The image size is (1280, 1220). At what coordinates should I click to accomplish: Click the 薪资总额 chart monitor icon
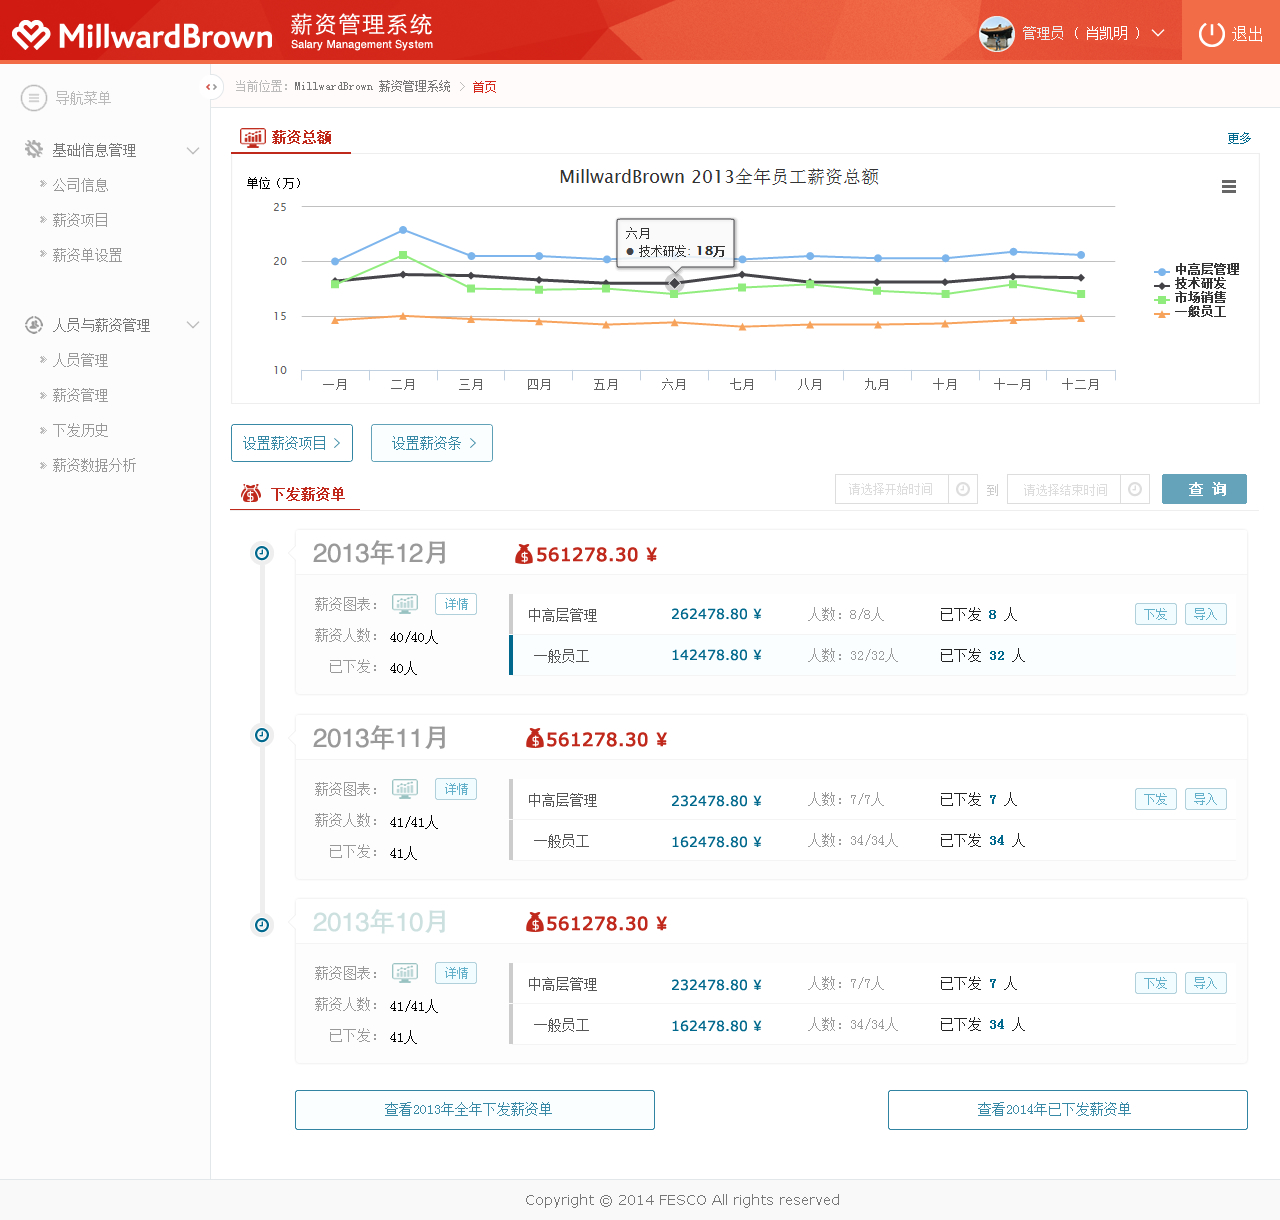253,137
